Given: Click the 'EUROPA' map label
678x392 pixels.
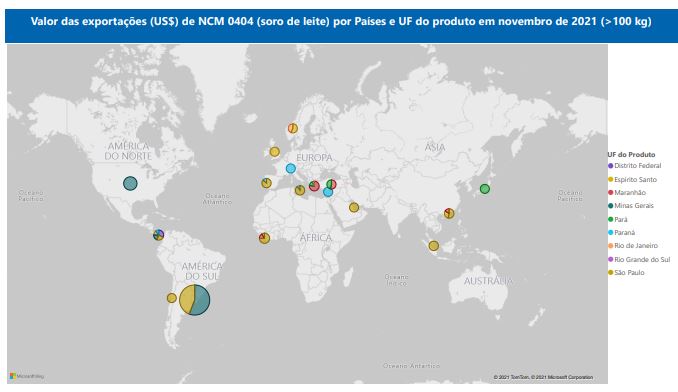Looking at the screenshot, I should click(314, 158).
